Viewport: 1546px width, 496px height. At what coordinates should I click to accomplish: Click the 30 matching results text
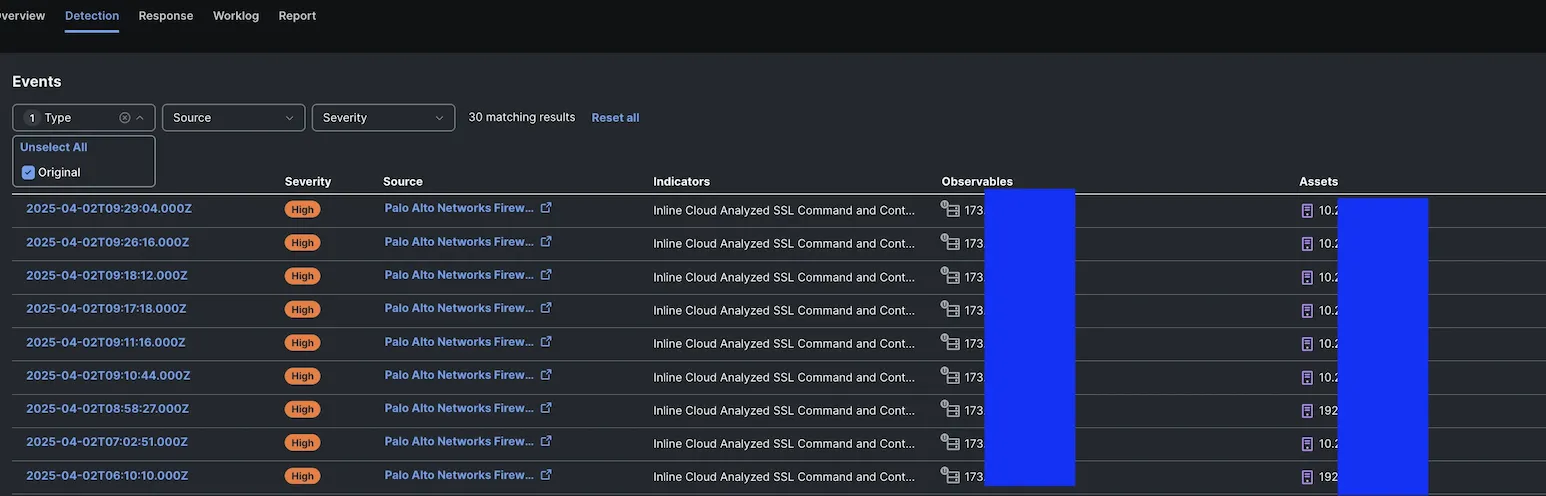tap(522, 117)
